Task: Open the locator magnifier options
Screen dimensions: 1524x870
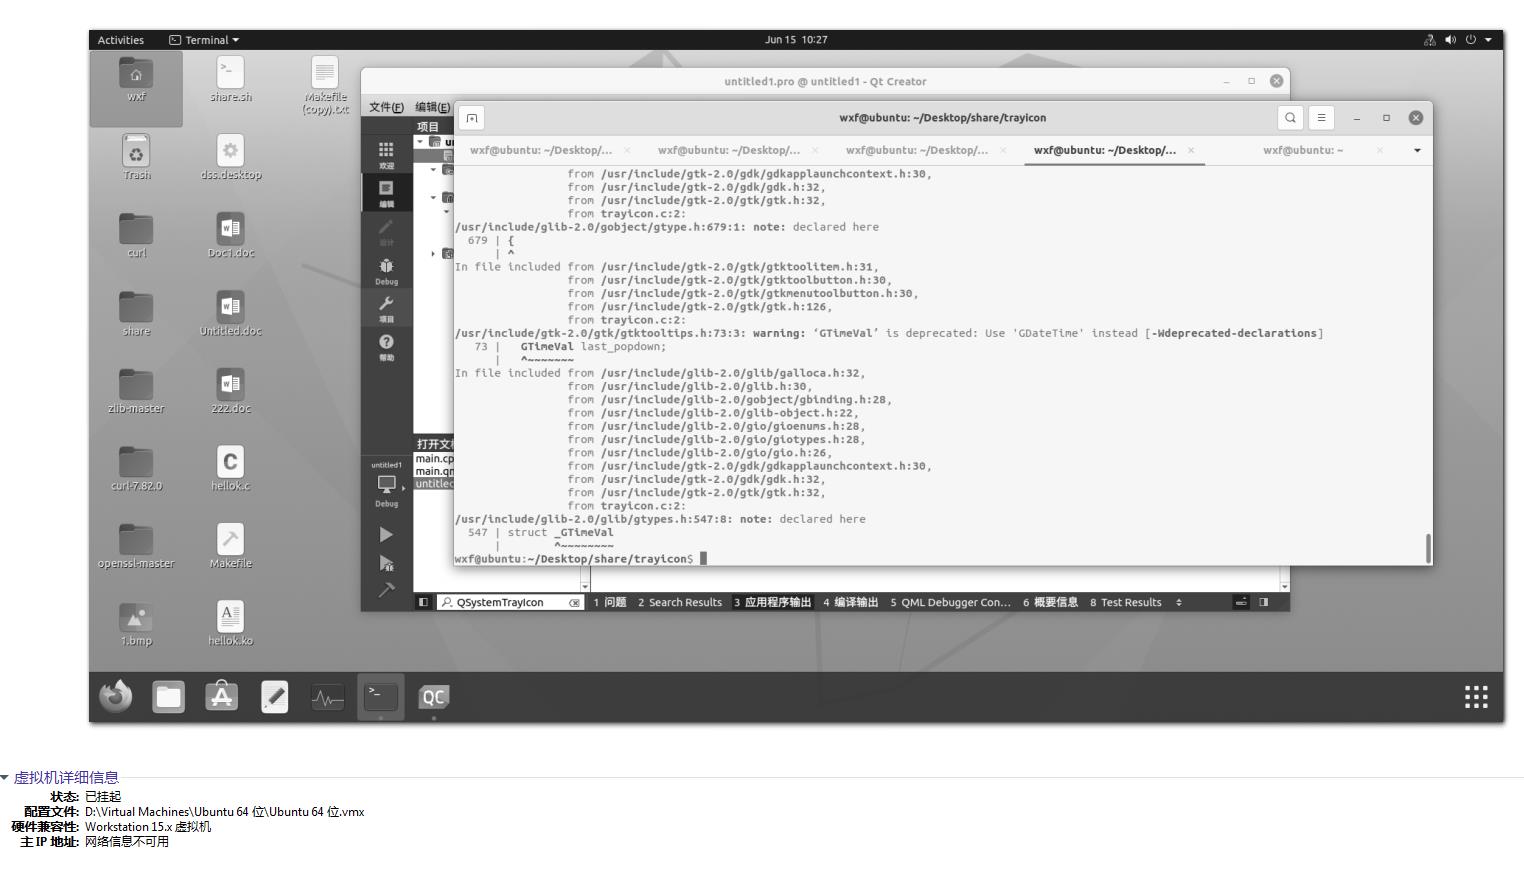Action: pyautogui.click(x=447, y=603)
